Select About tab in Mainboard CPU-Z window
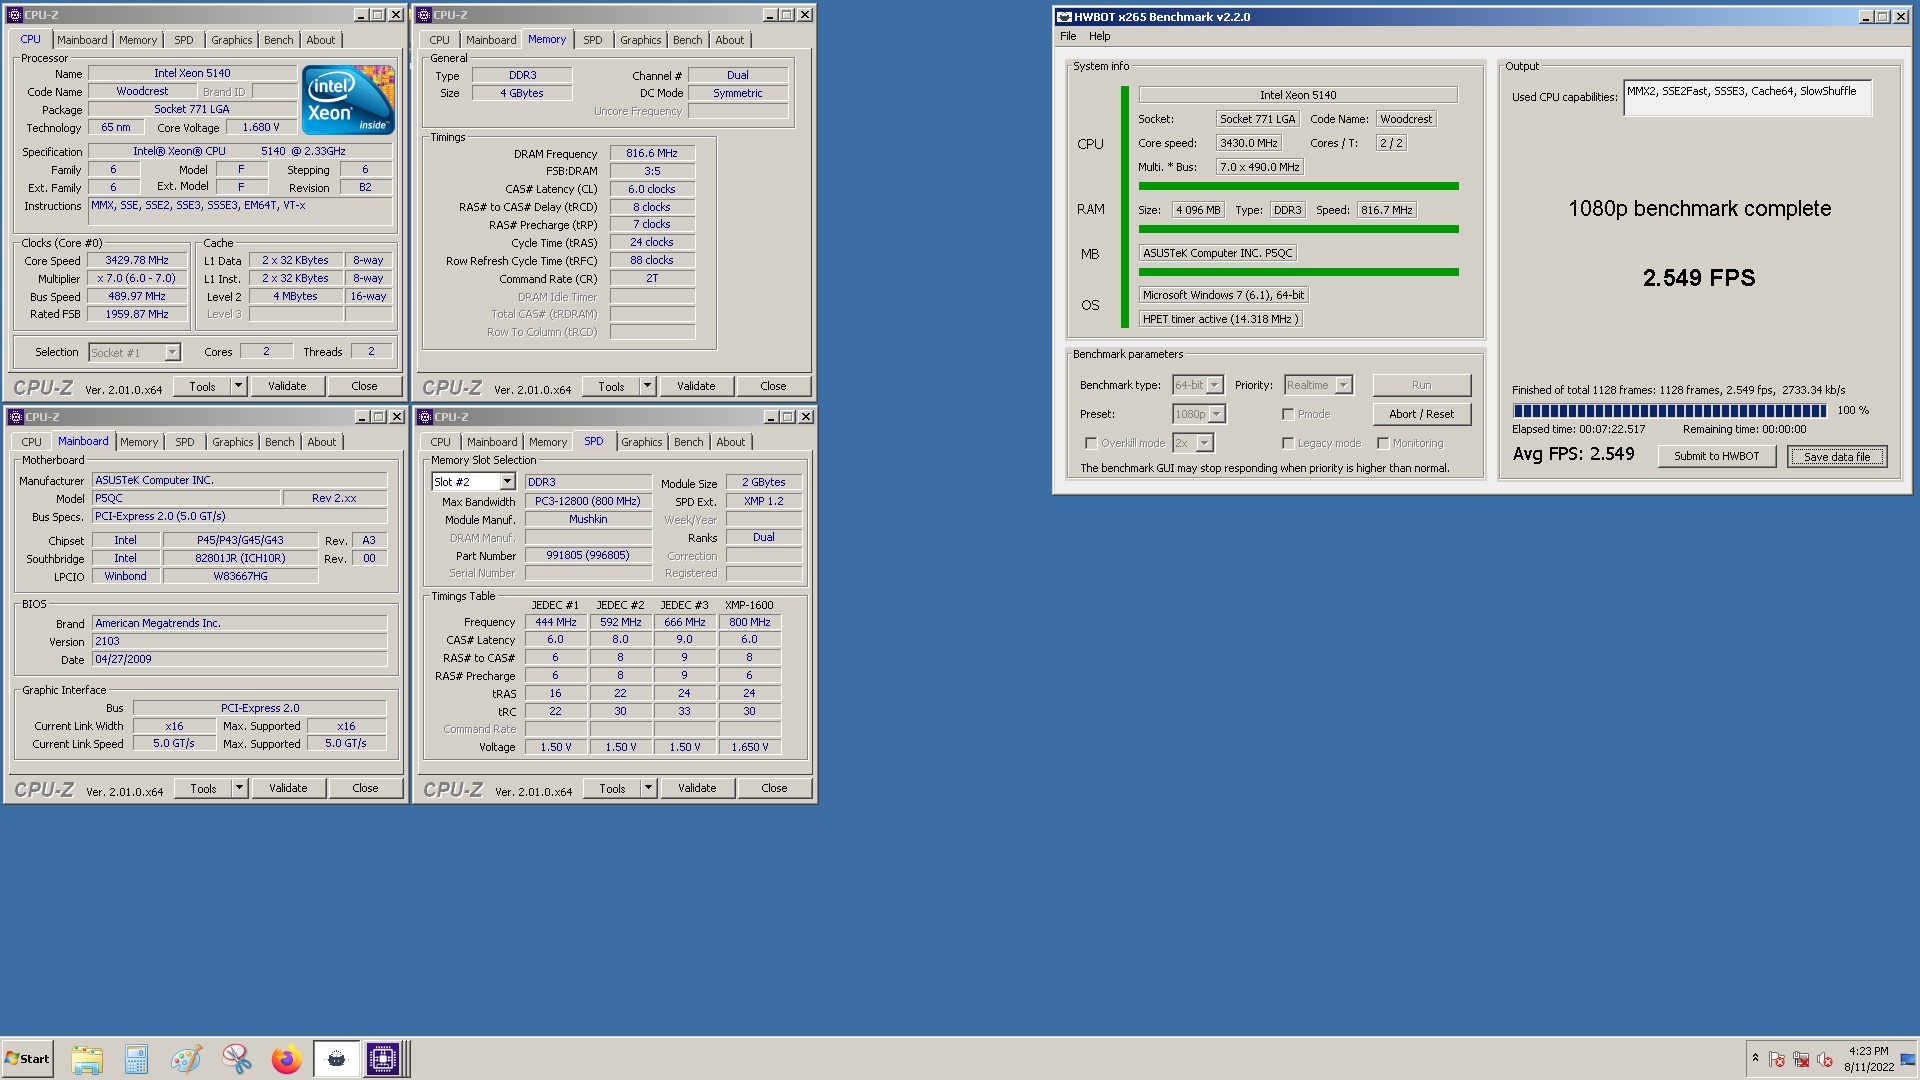This screenshot has width=1920, height=1080. coord(321,442)
